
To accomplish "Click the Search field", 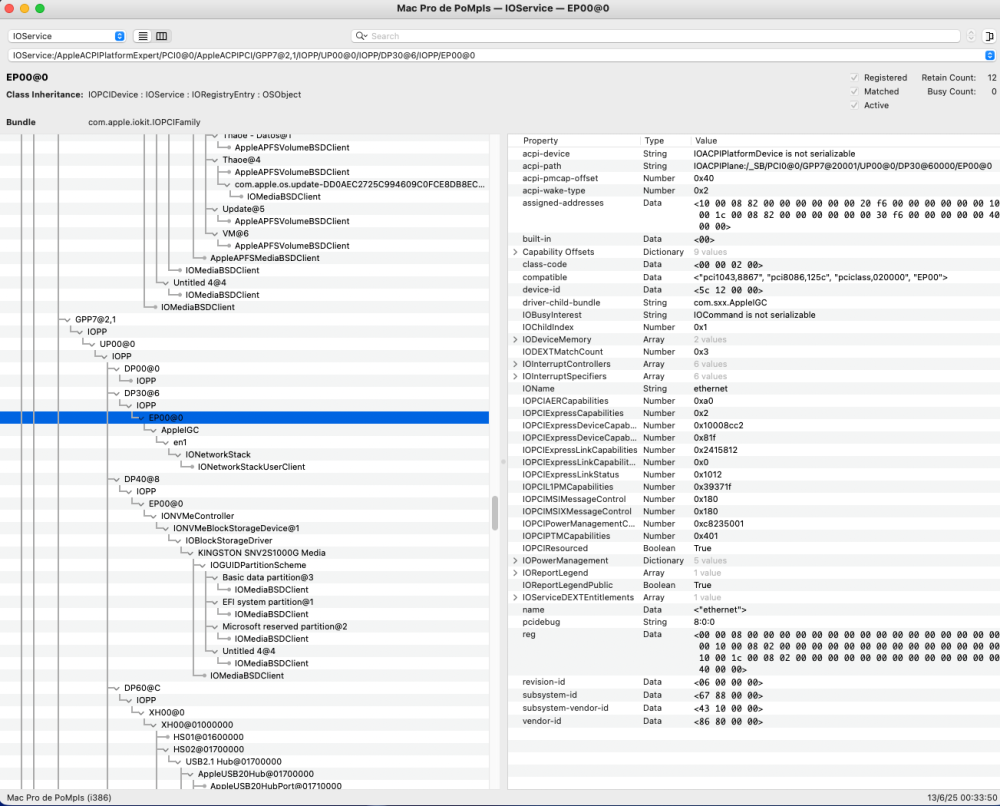I will click(655, 36).
